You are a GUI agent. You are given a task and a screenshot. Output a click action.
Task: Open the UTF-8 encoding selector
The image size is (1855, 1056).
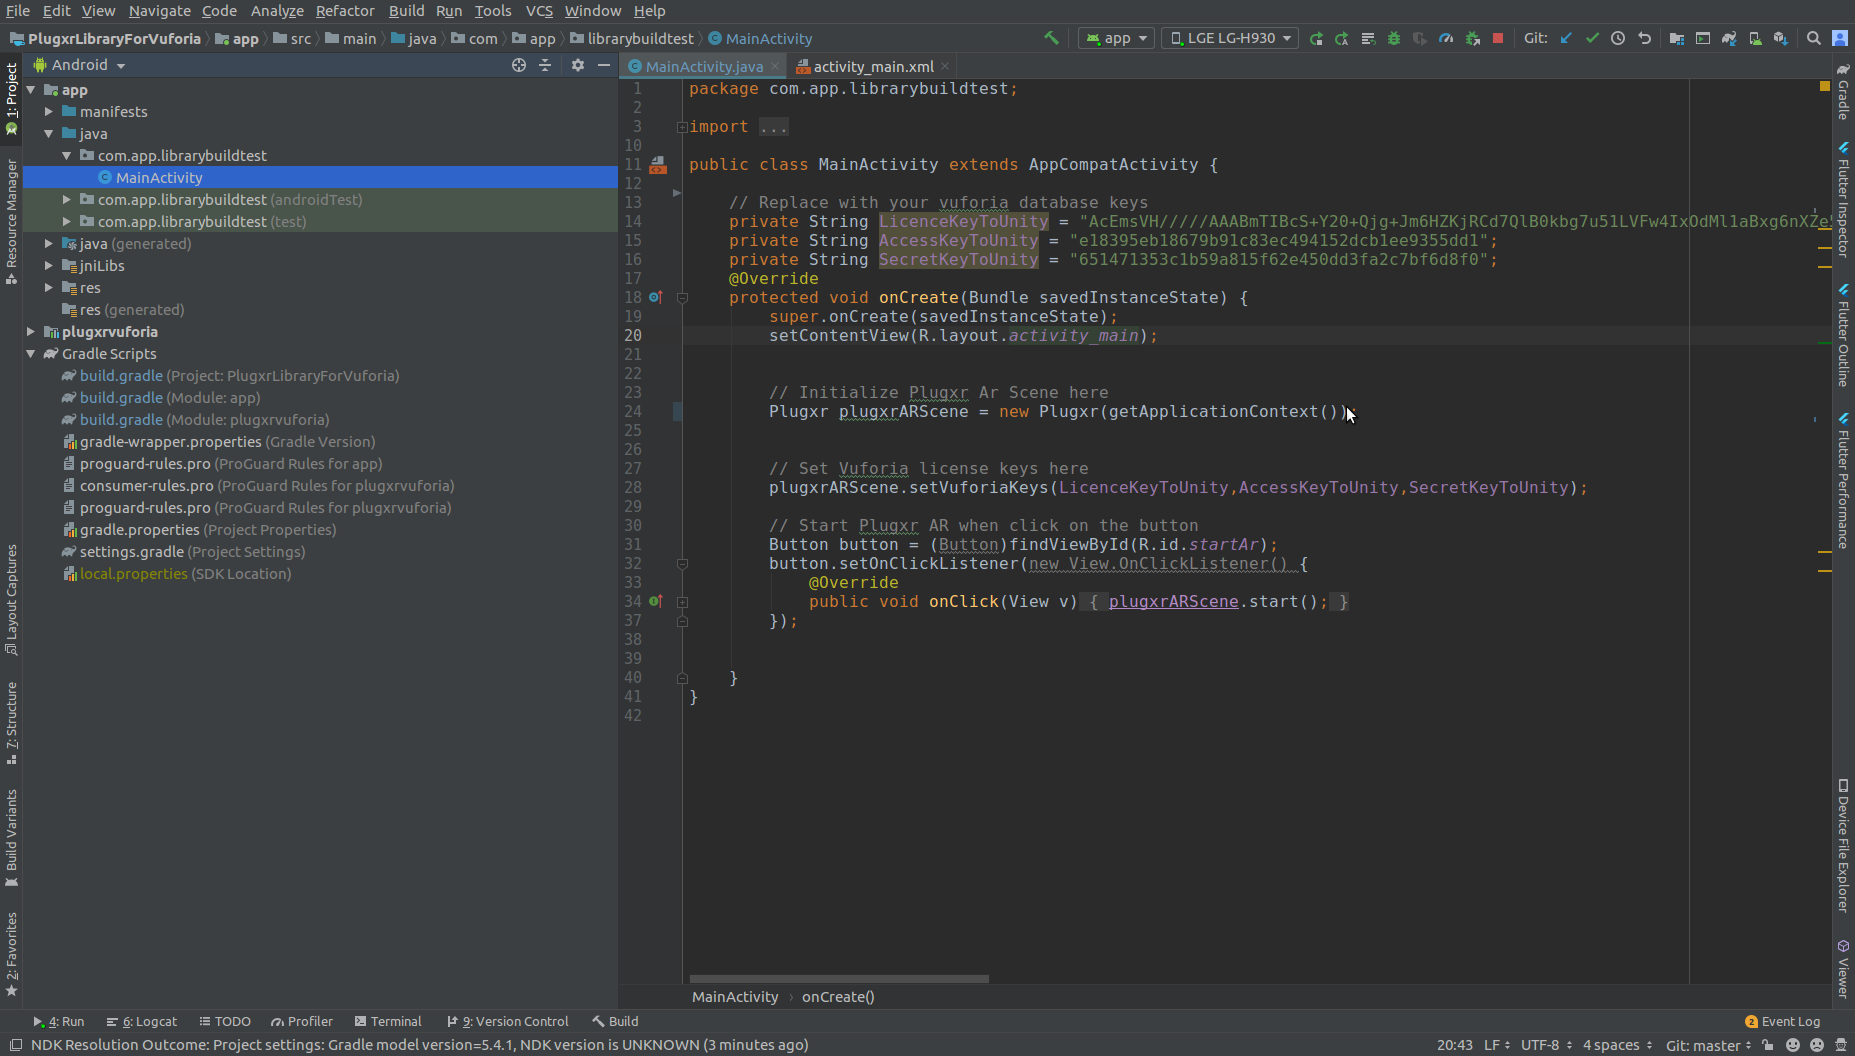tap(1546, 1045)
